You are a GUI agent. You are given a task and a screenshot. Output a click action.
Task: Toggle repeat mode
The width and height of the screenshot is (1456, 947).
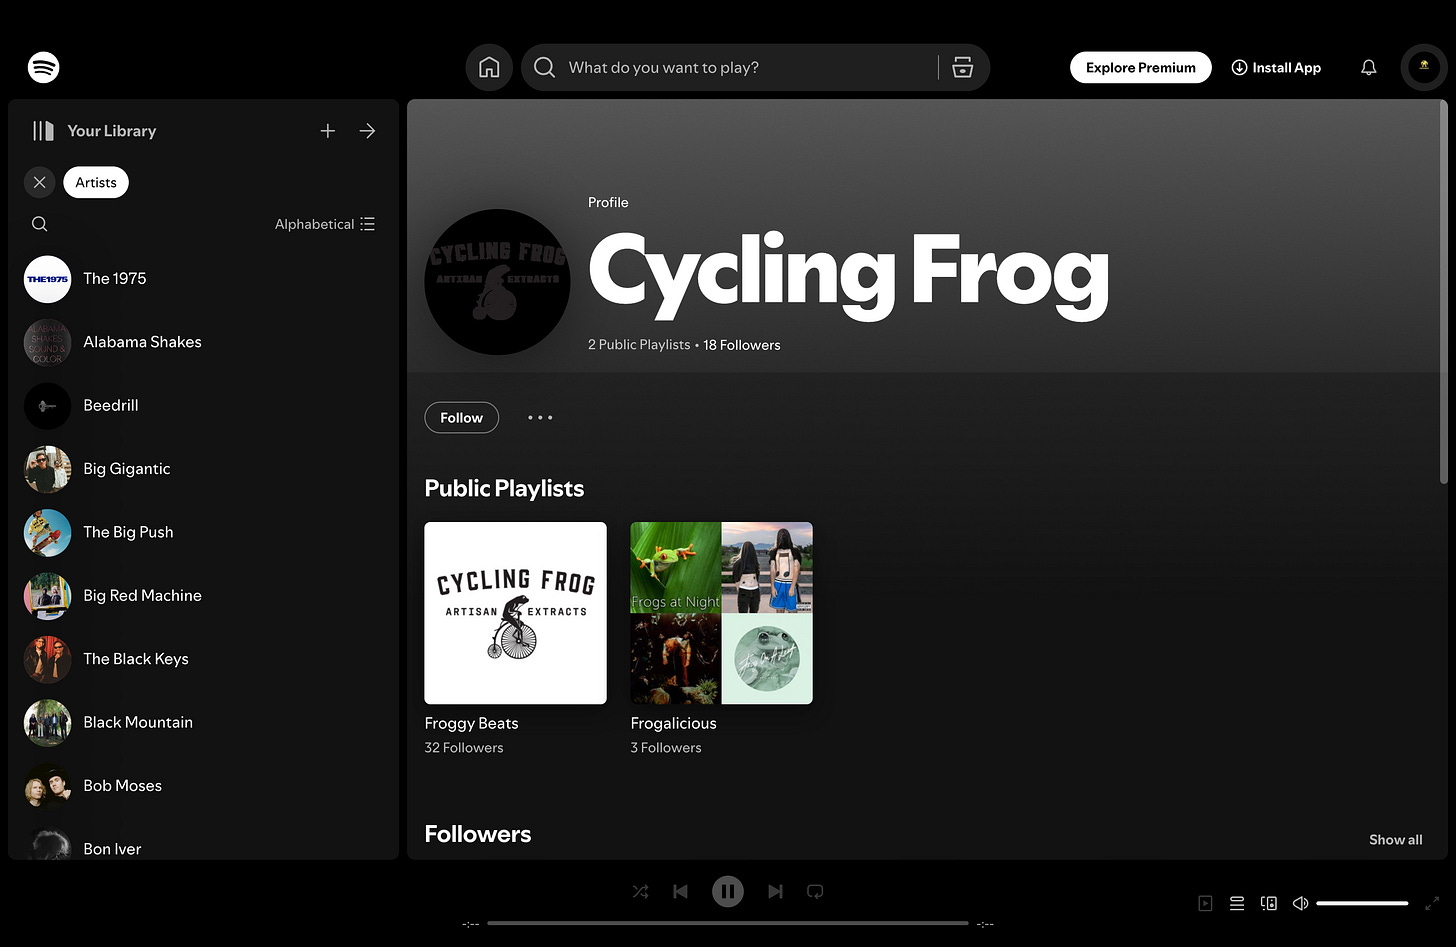(x=815, y=891)
